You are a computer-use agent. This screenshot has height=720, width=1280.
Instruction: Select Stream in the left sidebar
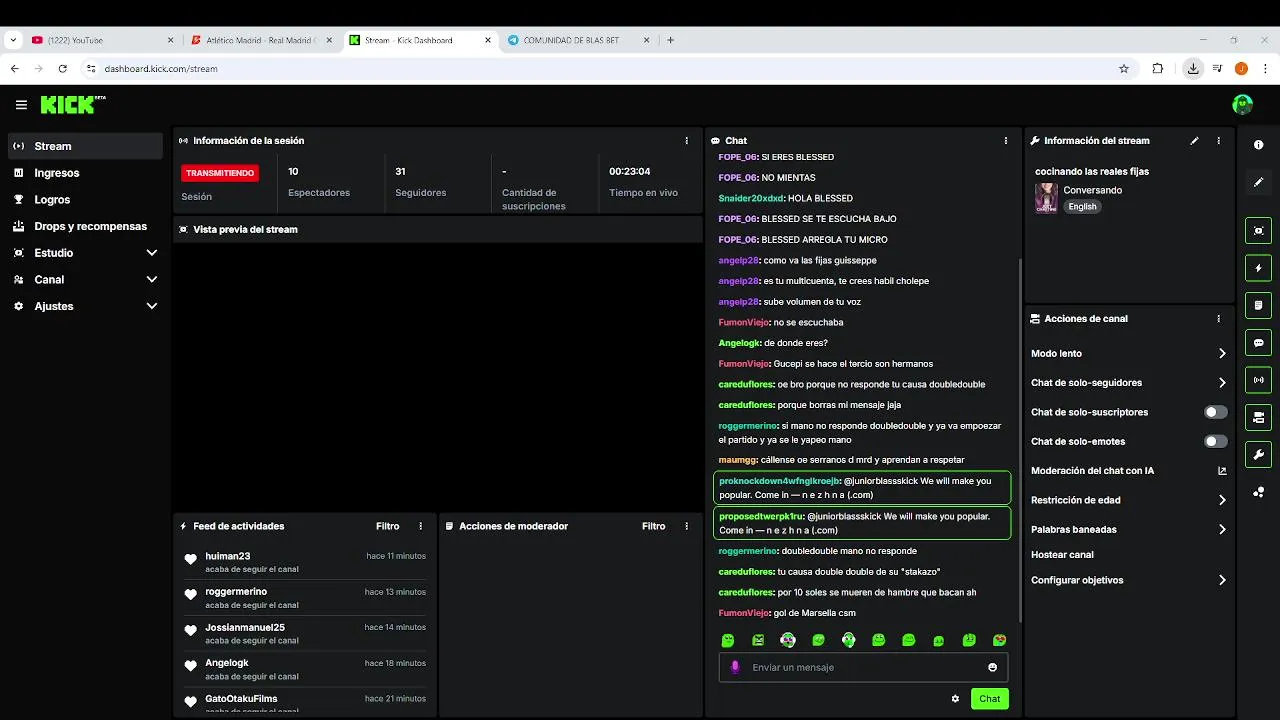pos(85,146)
